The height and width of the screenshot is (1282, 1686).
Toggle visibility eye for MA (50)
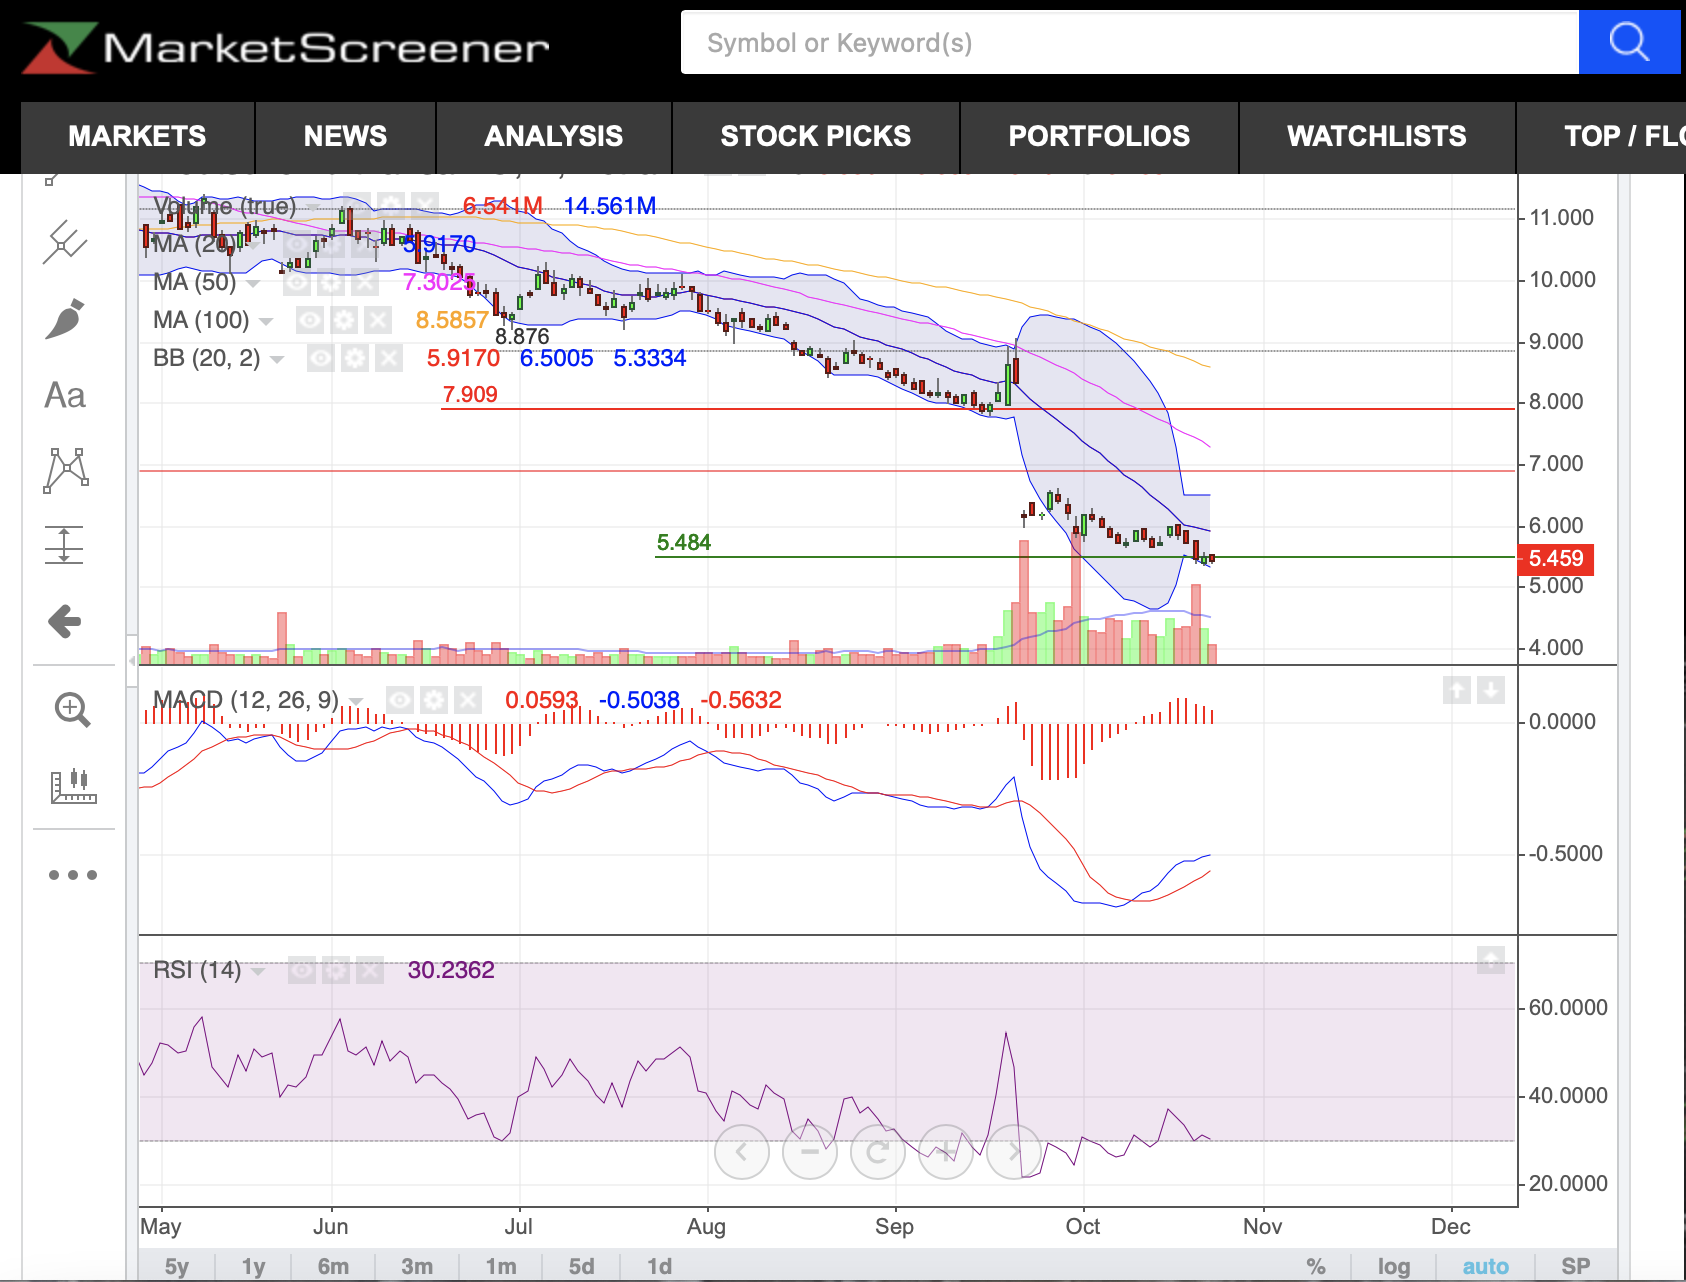point(297,283)
